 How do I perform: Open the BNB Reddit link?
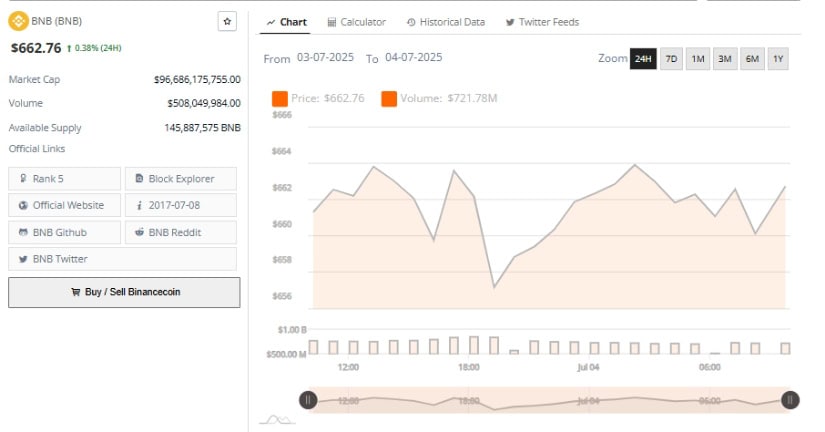pyautogui.click(x=181, y=232)
